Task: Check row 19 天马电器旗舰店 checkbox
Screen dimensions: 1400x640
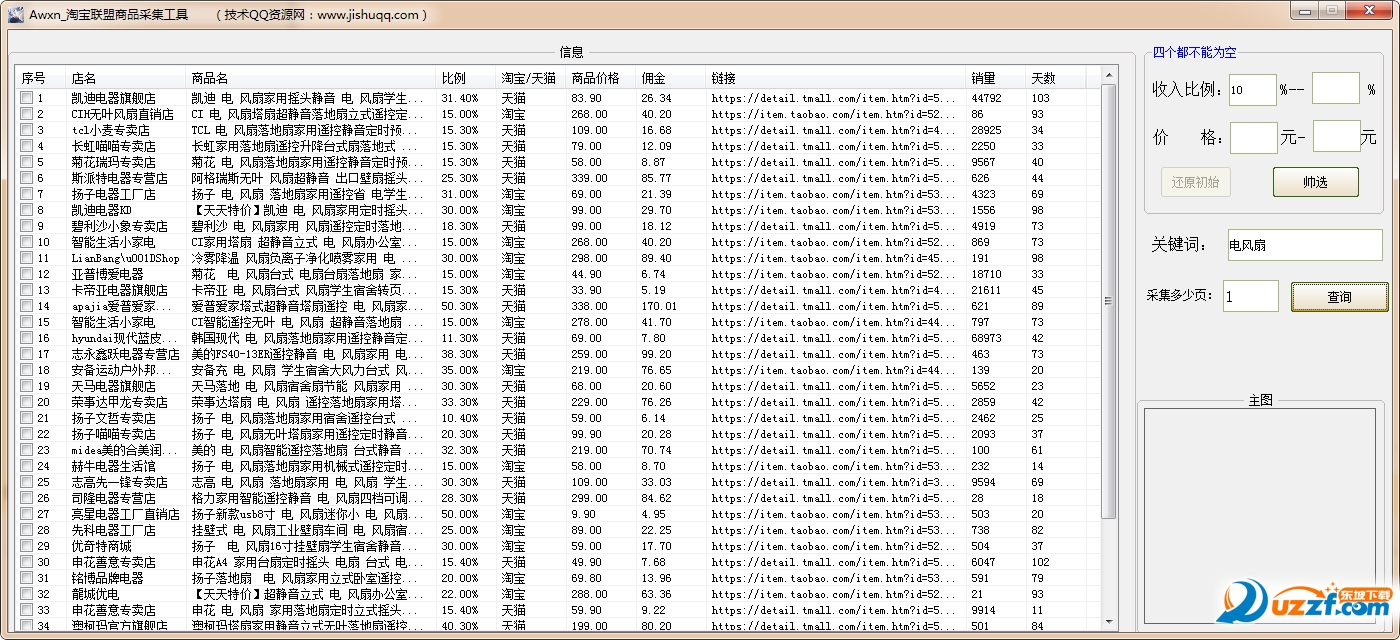Action: coord(27,386)
